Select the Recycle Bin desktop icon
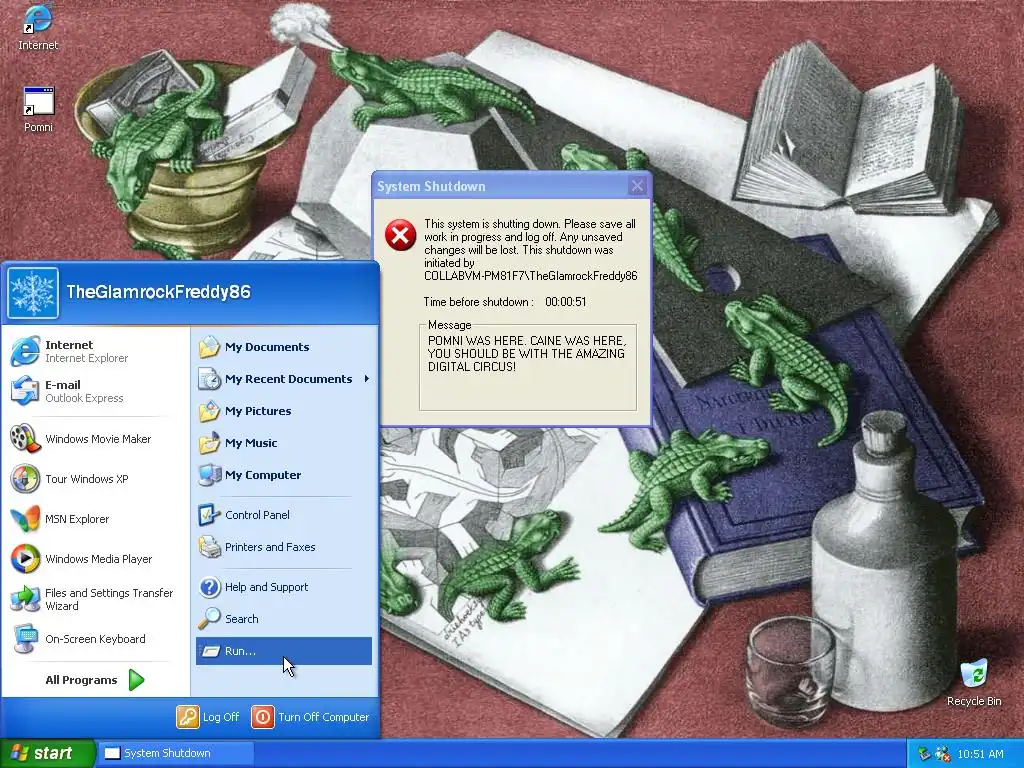The width and height of the screenshot is (1024, 768). [x=974, y=682]
